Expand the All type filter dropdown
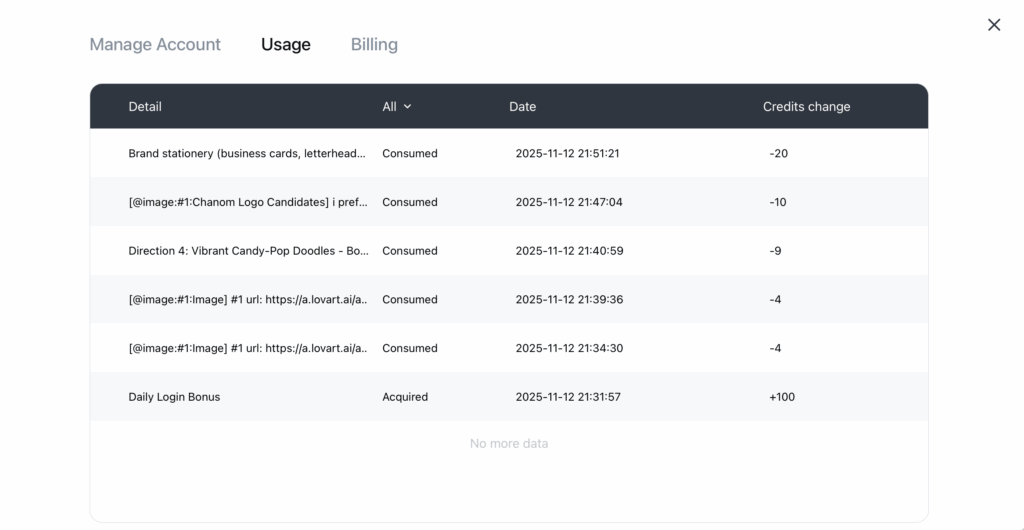 coord(396,106)
